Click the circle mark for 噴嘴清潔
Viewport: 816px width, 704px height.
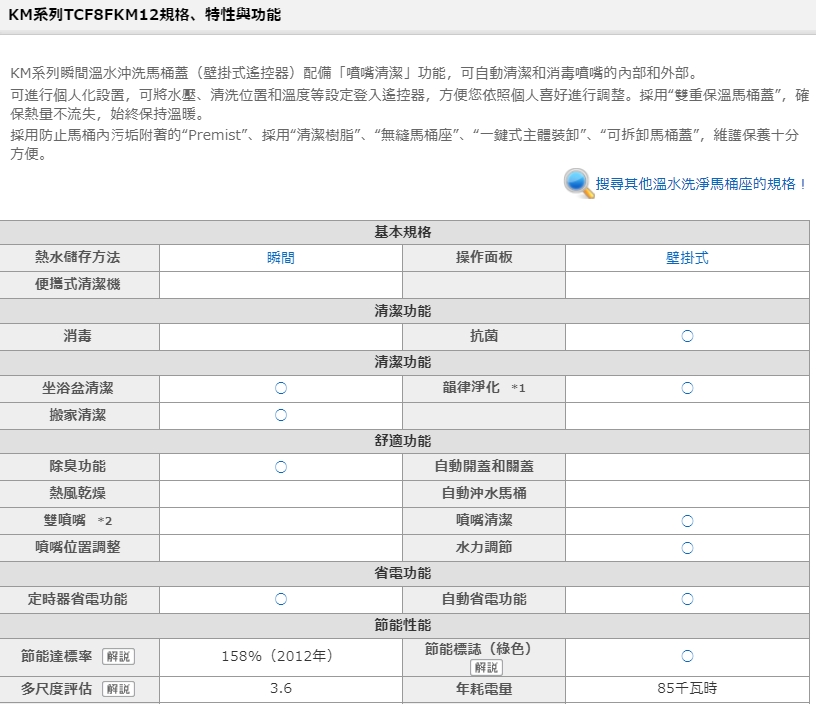pos(687,521)
